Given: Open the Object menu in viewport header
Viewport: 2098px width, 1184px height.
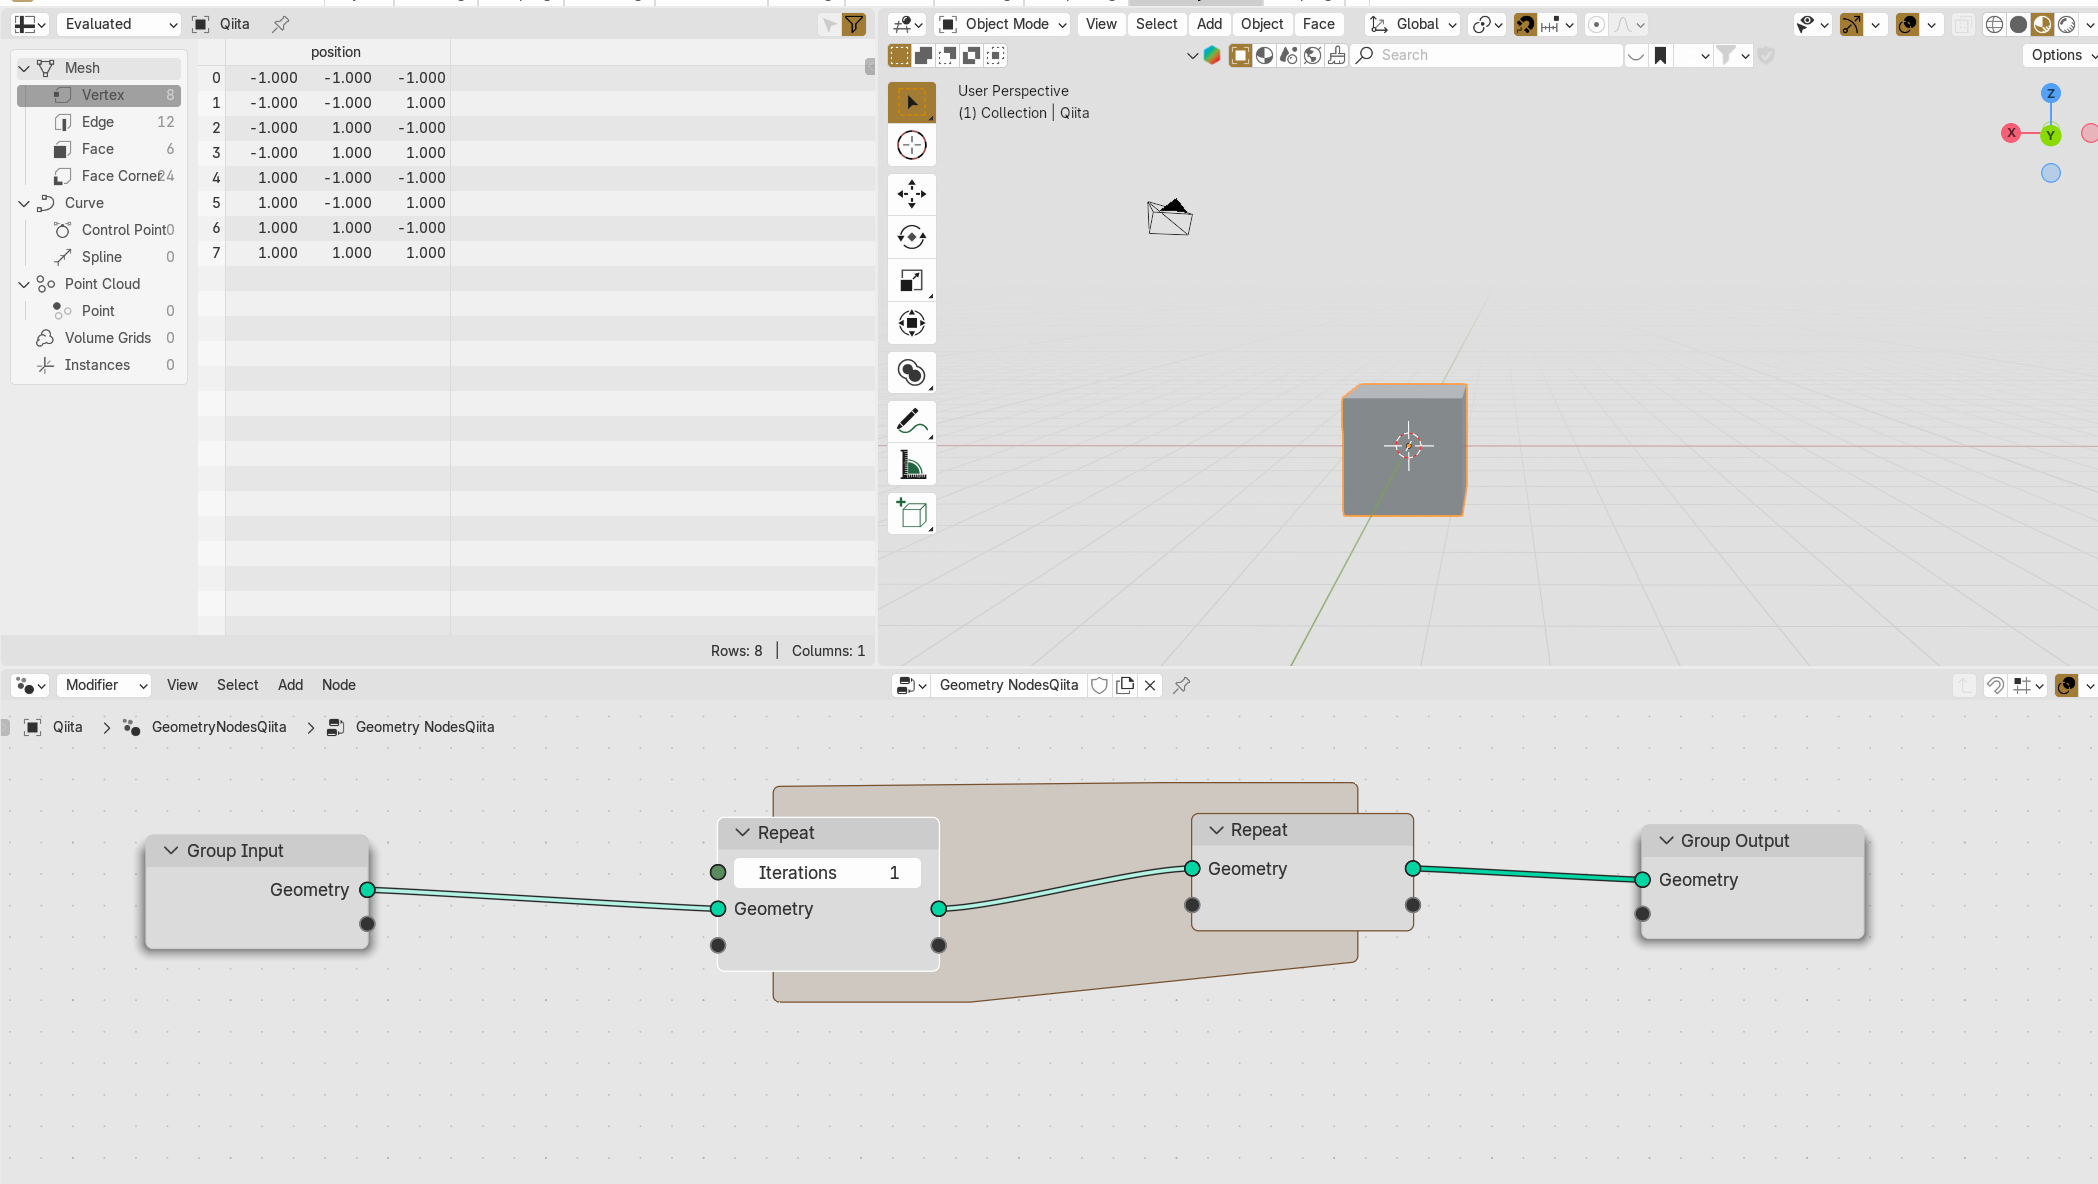Looking at the screenshot, I should (x=1261, y=24).
